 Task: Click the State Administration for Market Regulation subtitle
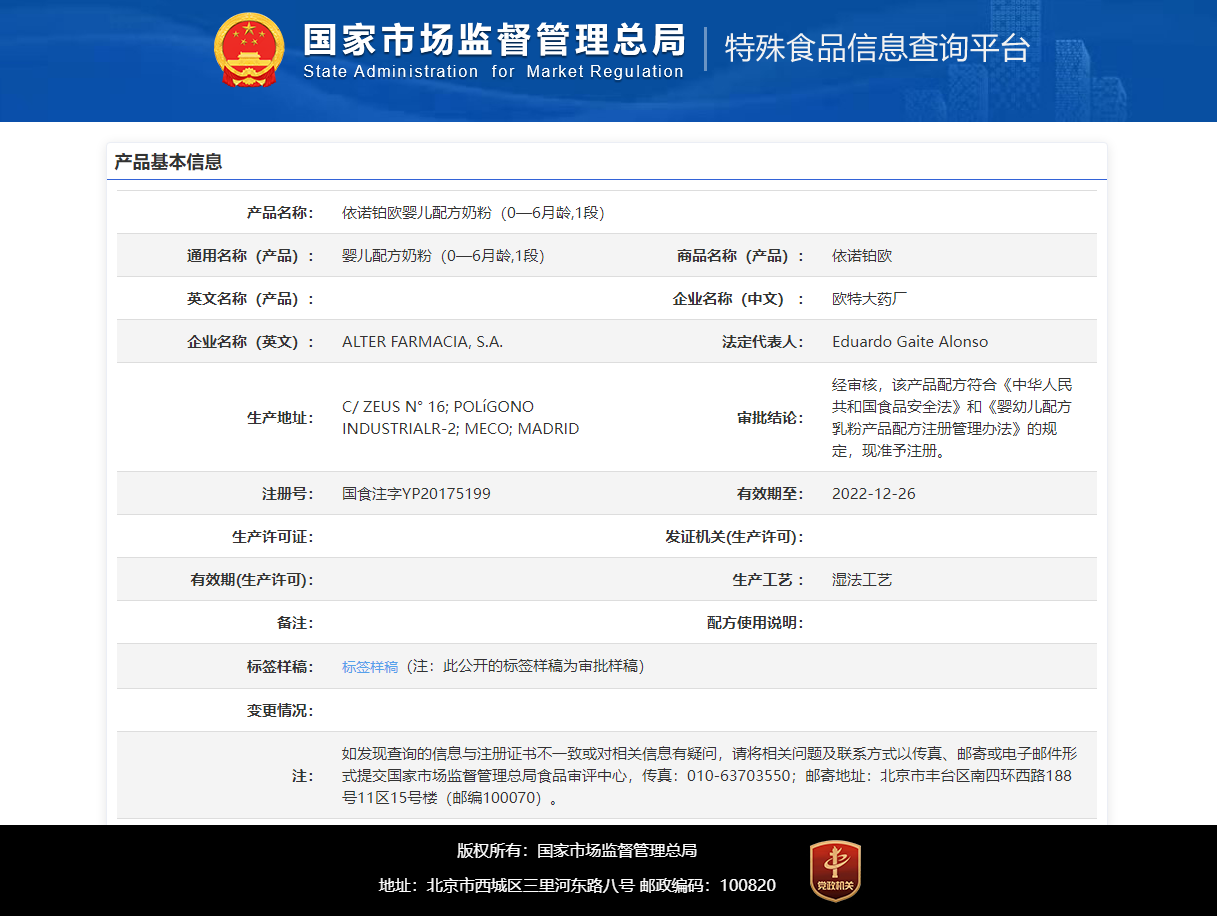tap(493, 71)
